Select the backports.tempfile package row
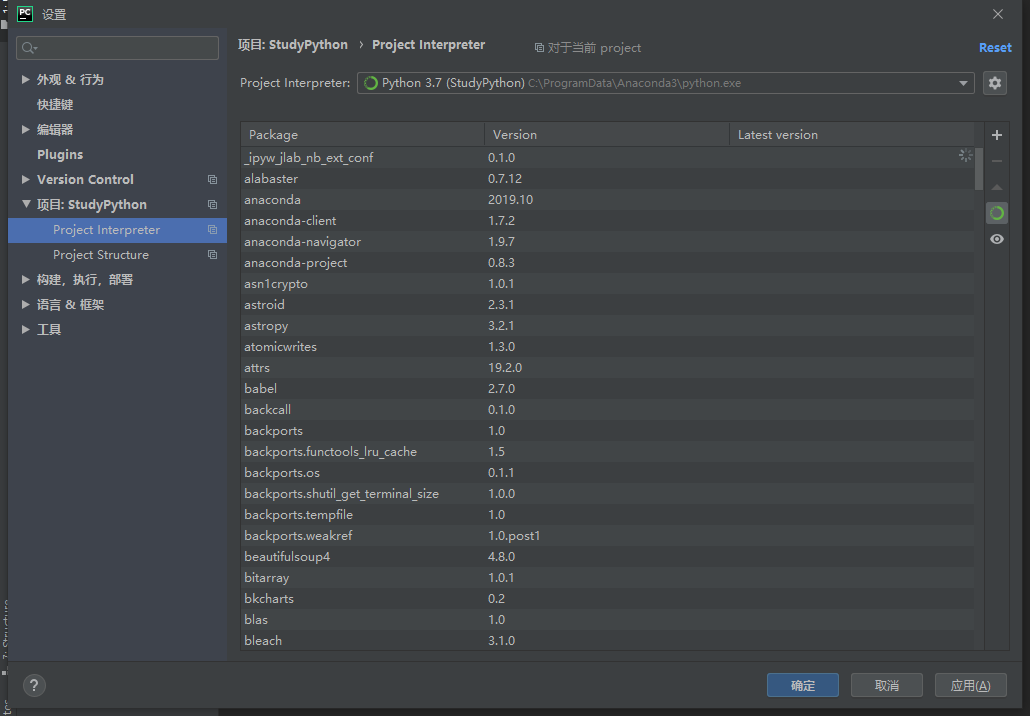Viewport: 1030px width, 716px height. click(x=608, y=515)
